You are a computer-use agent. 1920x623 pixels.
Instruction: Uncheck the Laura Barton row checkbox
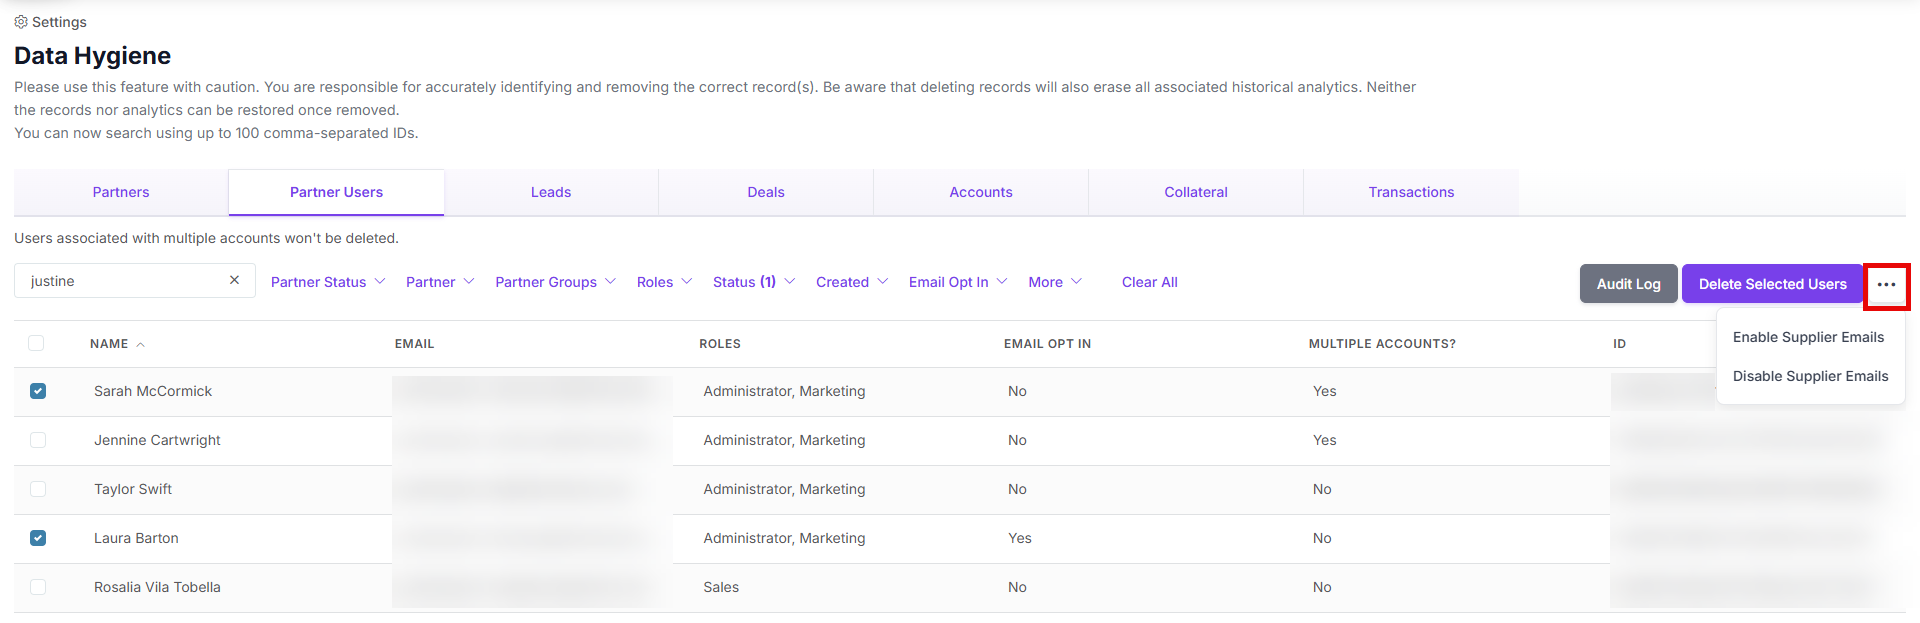point(38,538)
